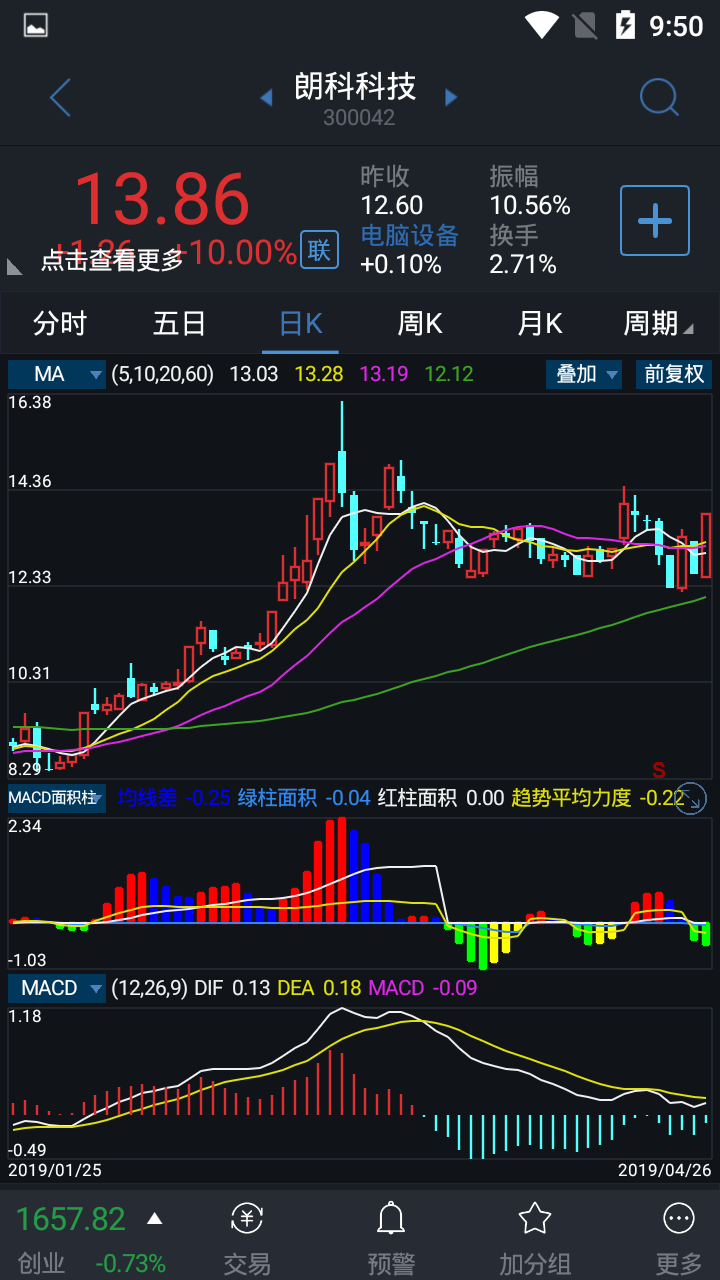Tap the 创业 index label

coord(42,1263)
